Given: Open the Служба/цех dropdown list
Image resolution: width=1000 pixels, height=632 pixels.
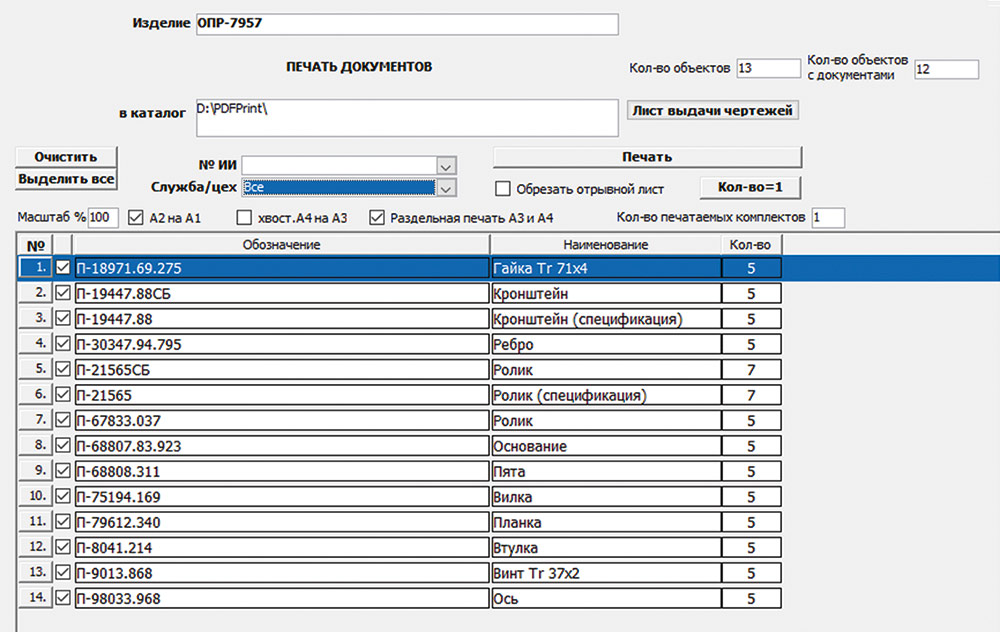Looking at the screenshot, I should (x=446, y=187).
